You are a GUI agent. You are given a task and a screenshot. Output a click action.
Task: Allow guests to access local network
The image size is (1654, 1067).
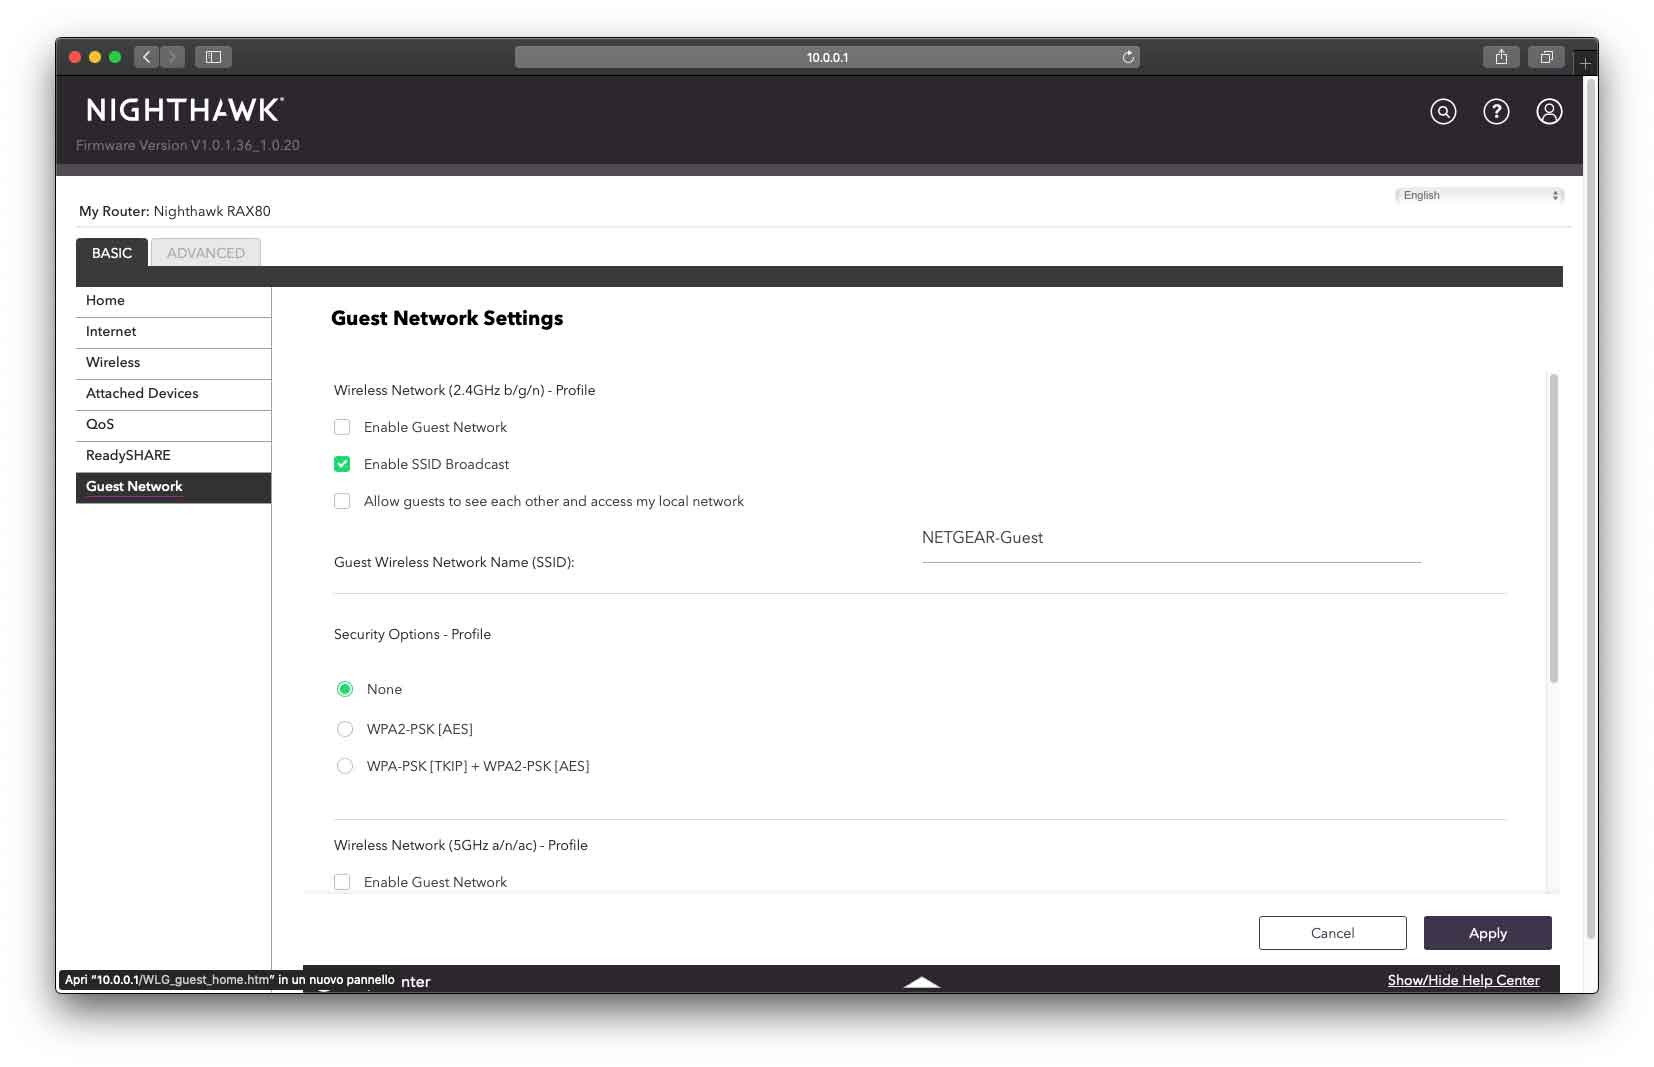342,501
